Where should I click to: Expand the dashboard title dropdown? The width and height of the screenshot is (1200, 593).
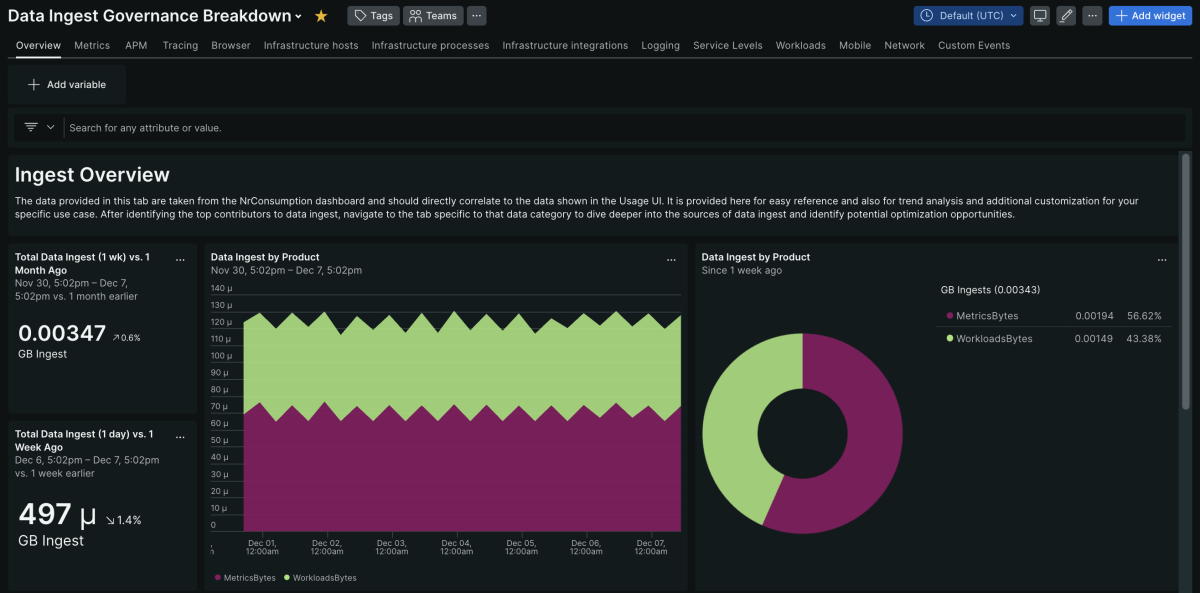pos(298,17)
